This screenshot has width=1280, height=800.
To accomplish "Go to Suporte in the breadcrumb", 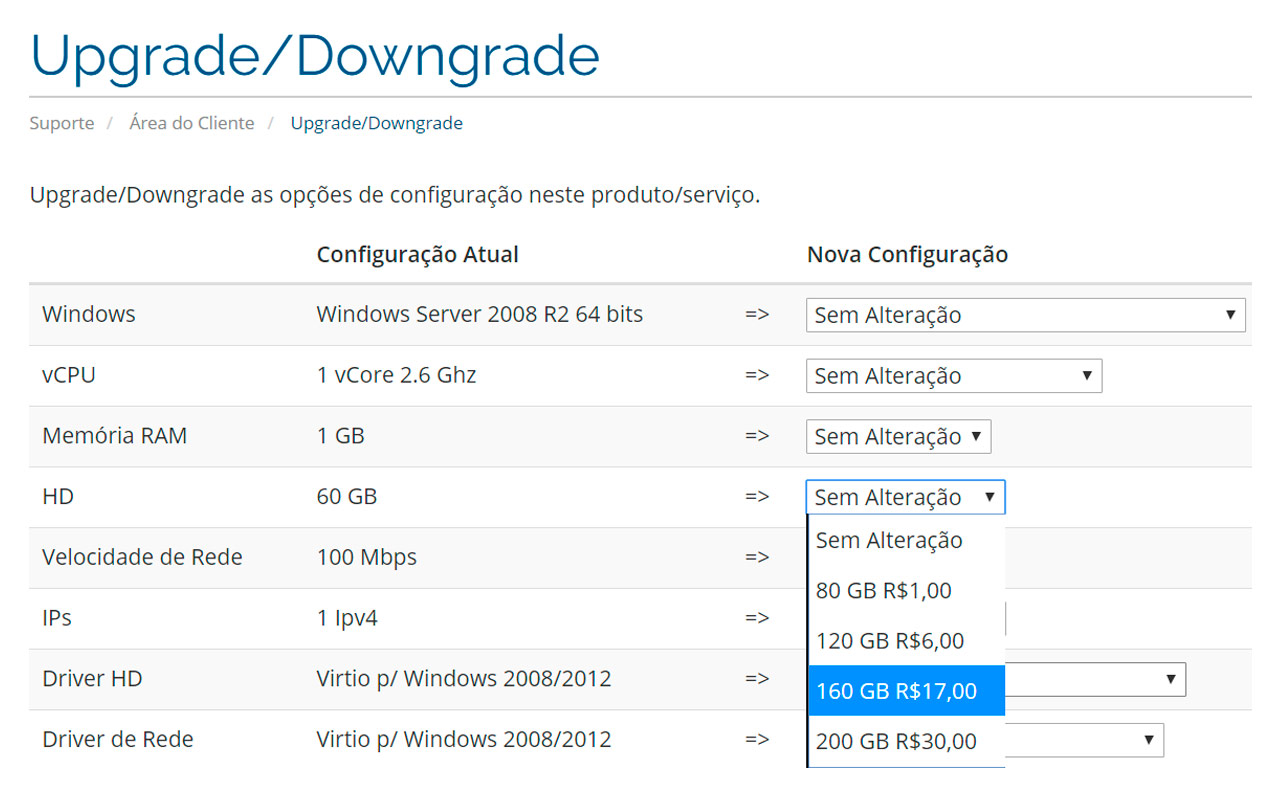I will coord(62,123).
